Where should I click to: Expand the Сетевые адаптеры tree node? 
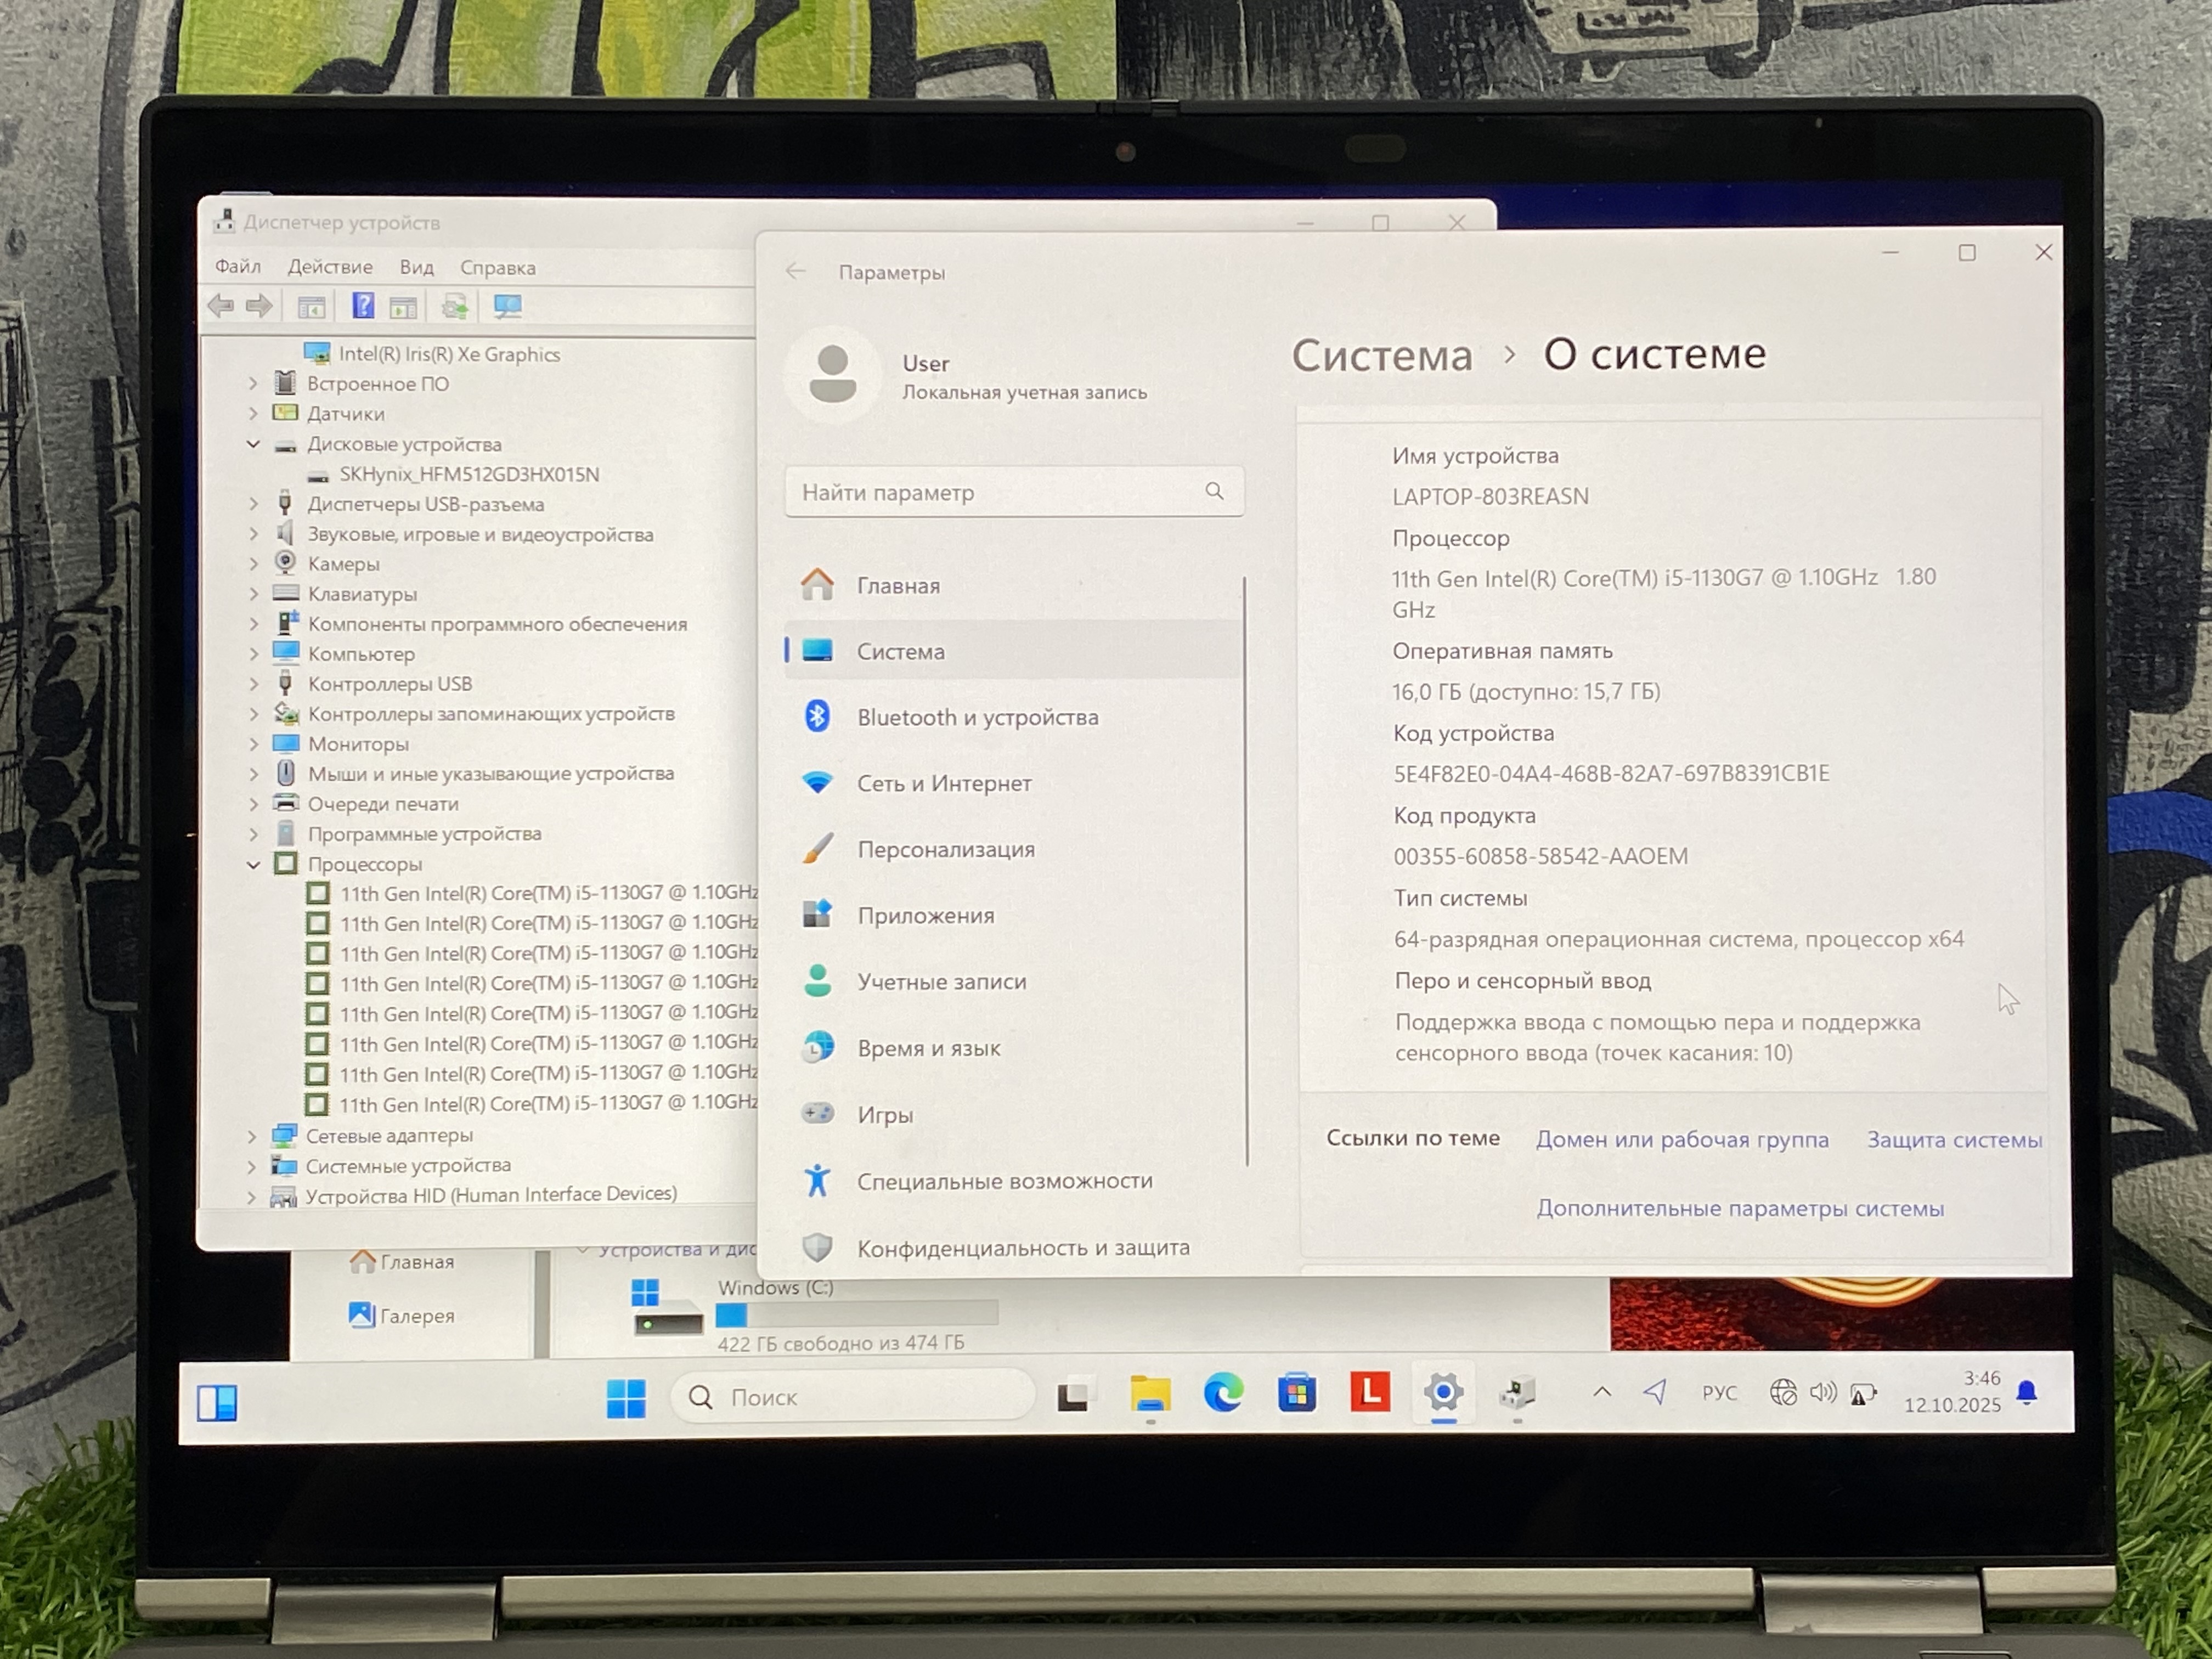(x=252, y=1136)
